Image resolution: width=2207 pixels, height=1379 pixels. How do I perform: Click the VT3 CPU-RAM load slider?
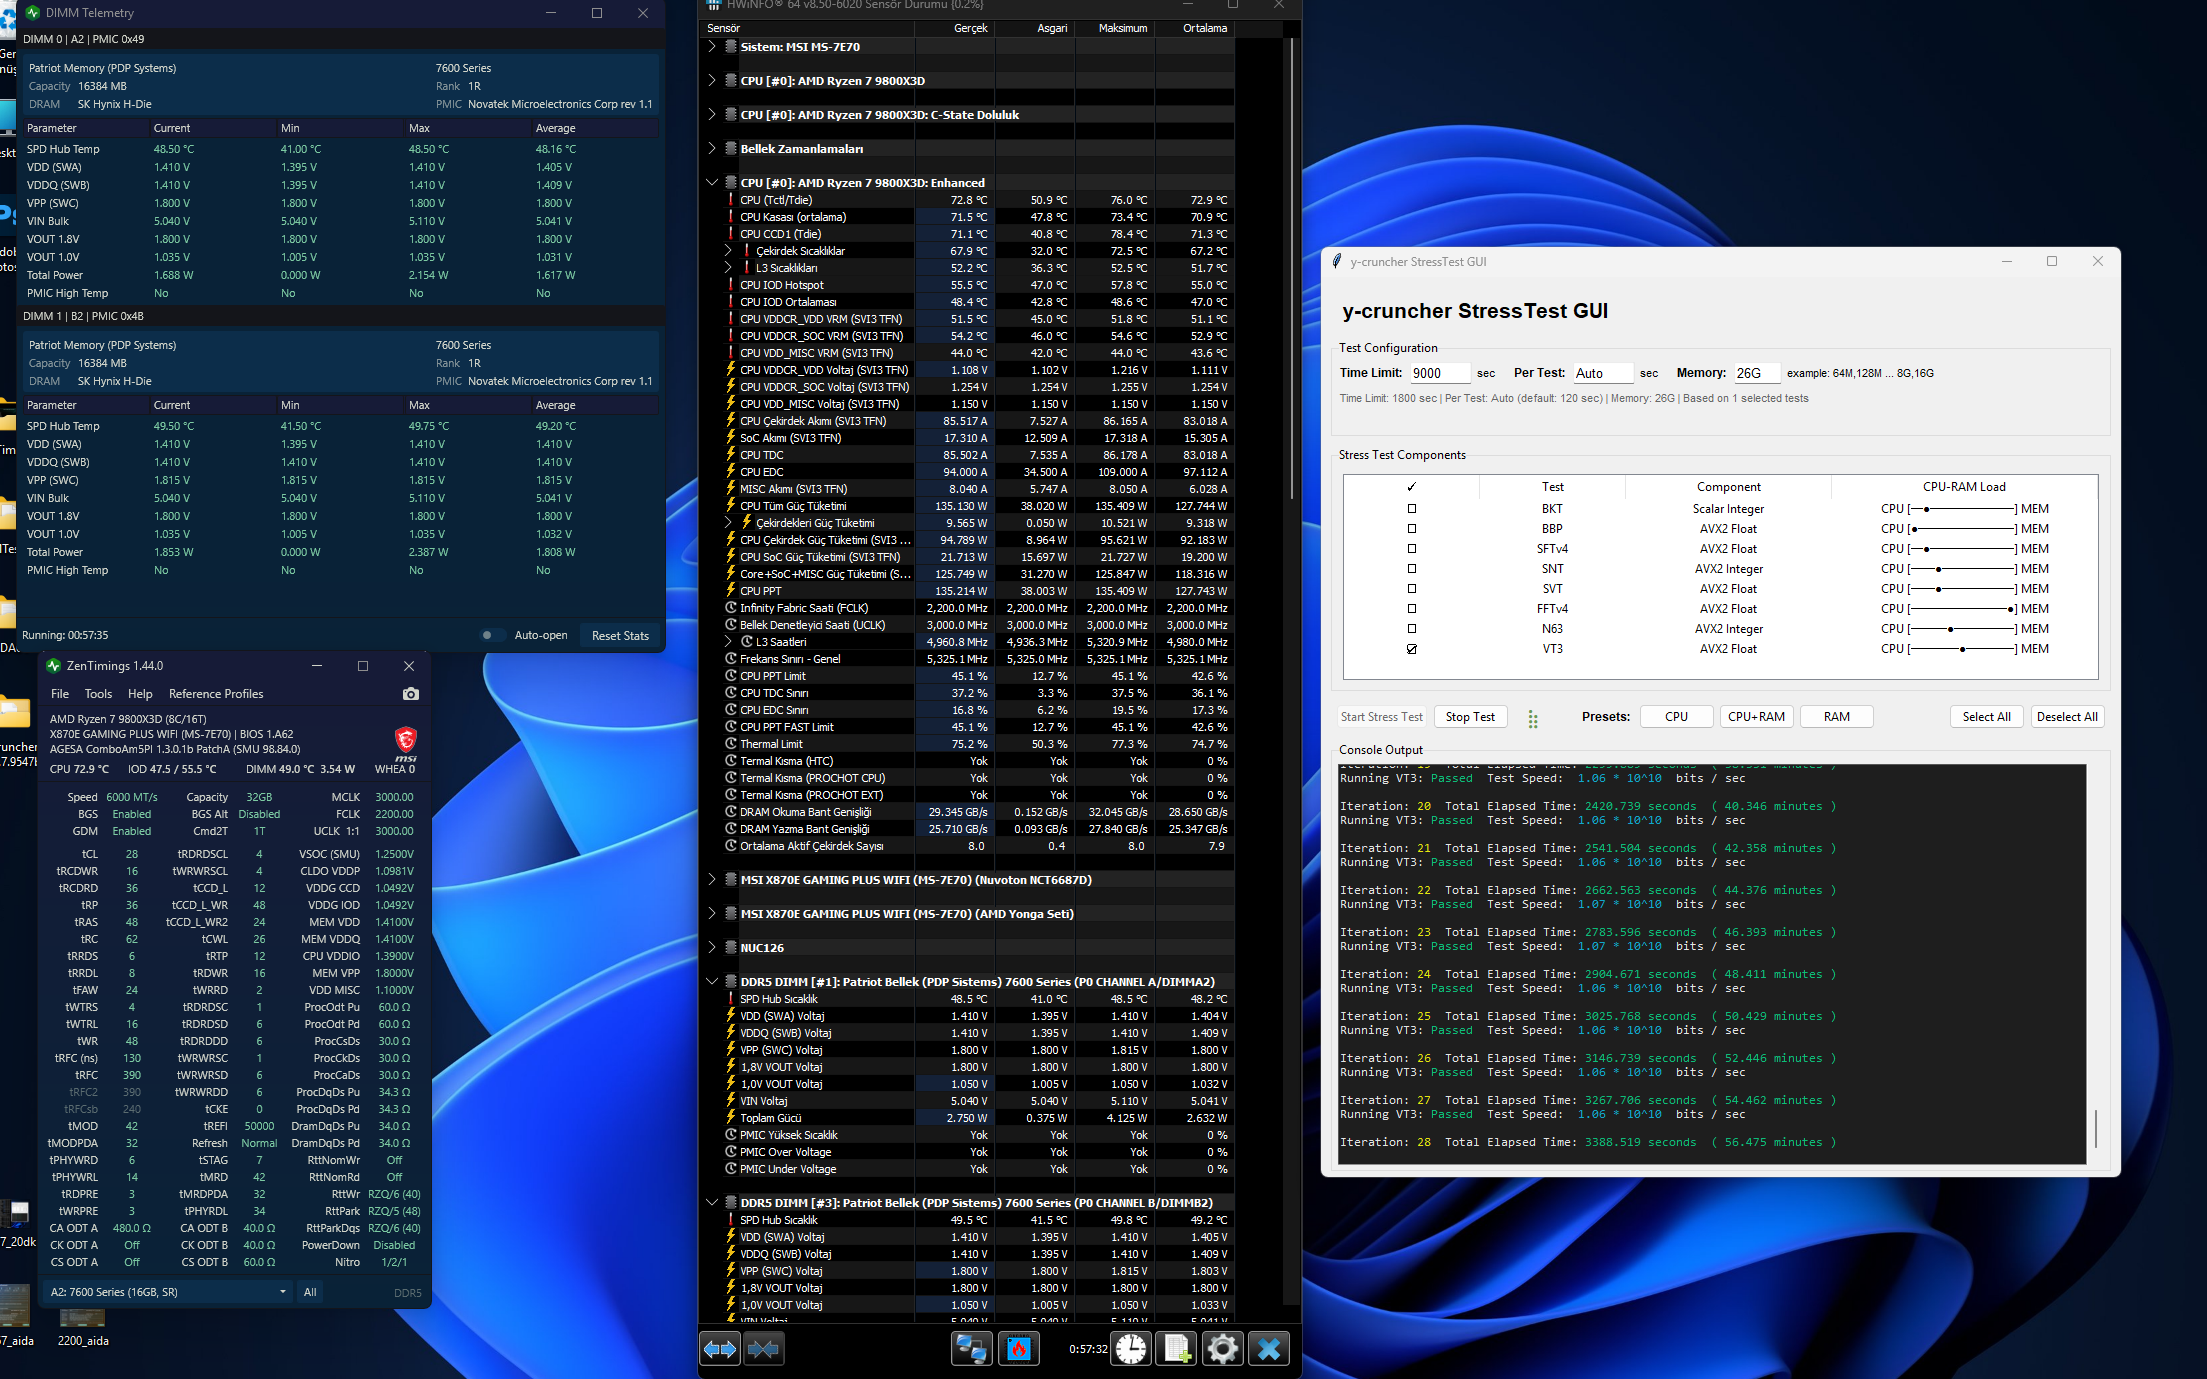point(1963,649)
